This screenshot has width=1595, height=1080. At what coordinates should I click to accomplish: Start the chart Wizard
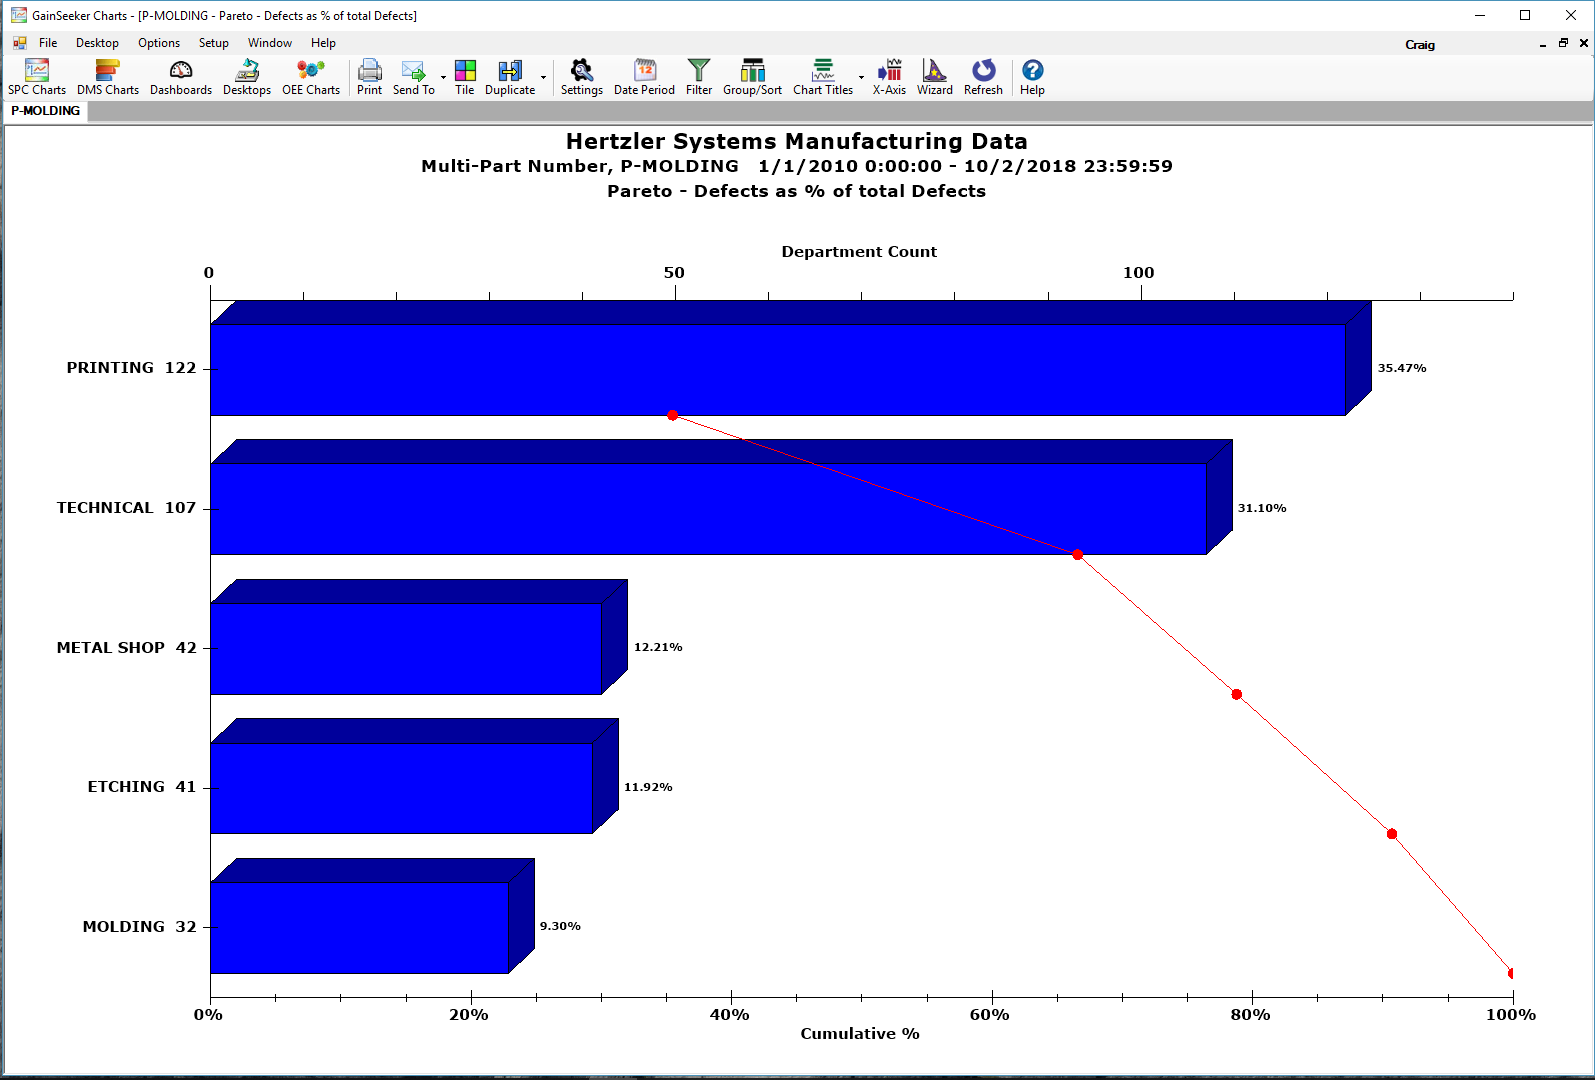click(935, 77)
